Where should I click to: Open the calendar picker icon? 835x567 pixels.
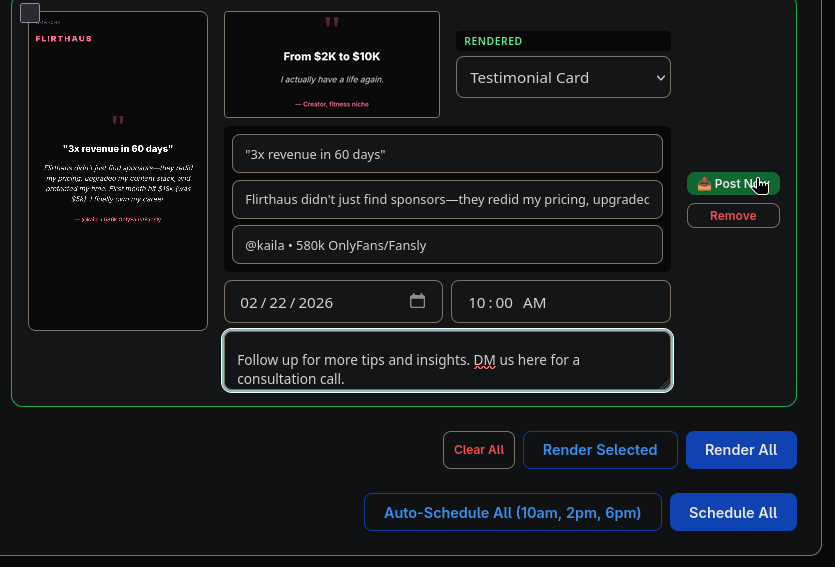click(418, 301)
